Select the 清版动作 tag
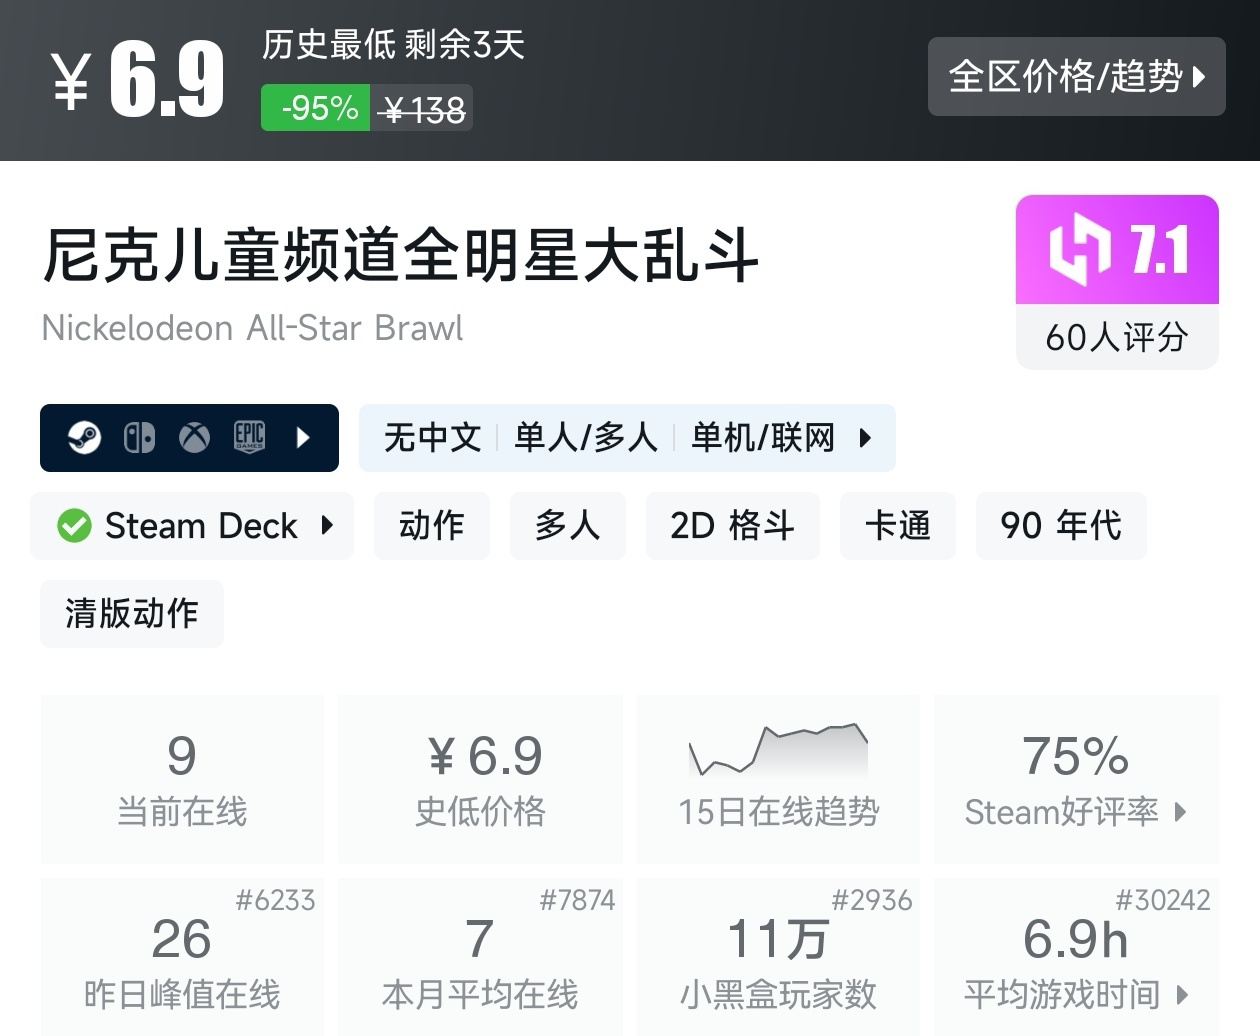Viewport: 1260px width, 1036px height. (x=132, y=613)
